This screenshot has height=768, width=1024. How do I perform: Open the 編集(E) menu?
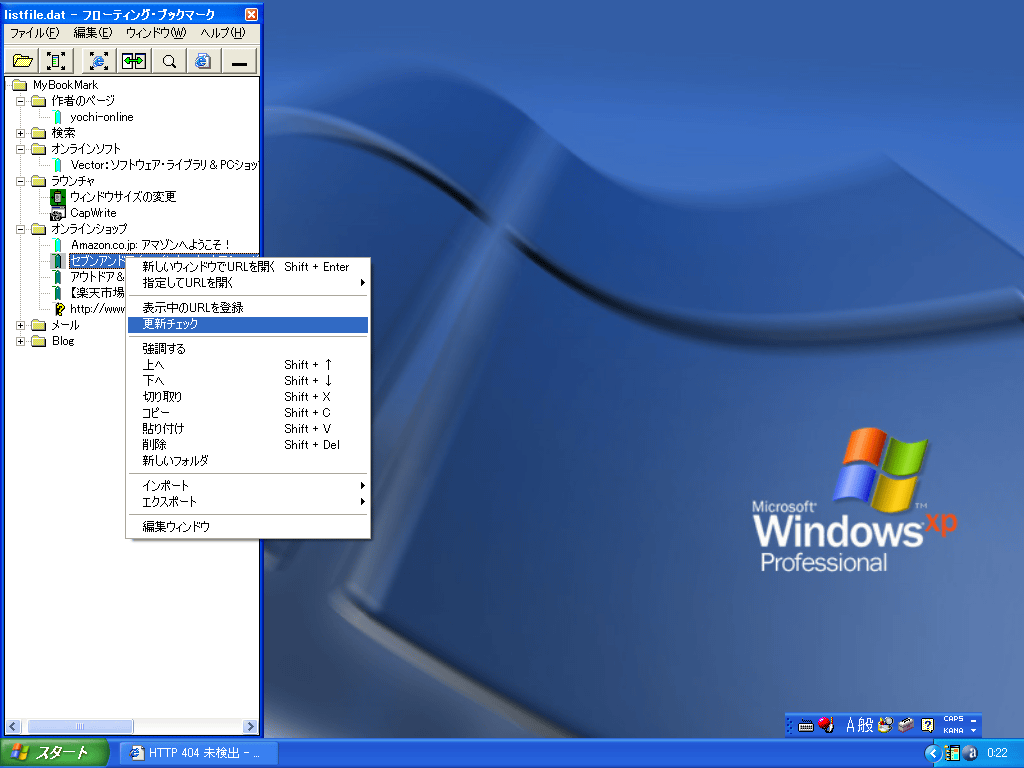(93, 33)
